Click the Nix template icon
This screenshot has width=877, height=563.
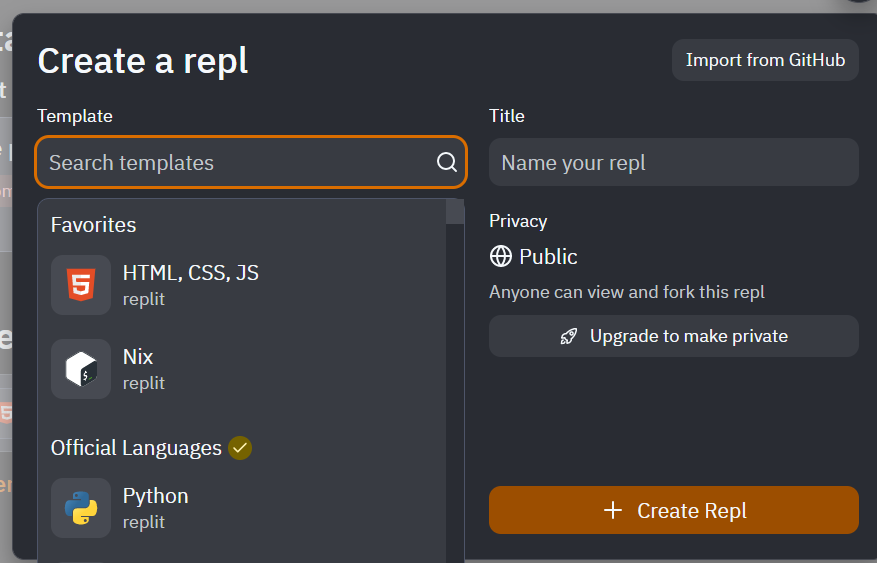pos(81,369)
